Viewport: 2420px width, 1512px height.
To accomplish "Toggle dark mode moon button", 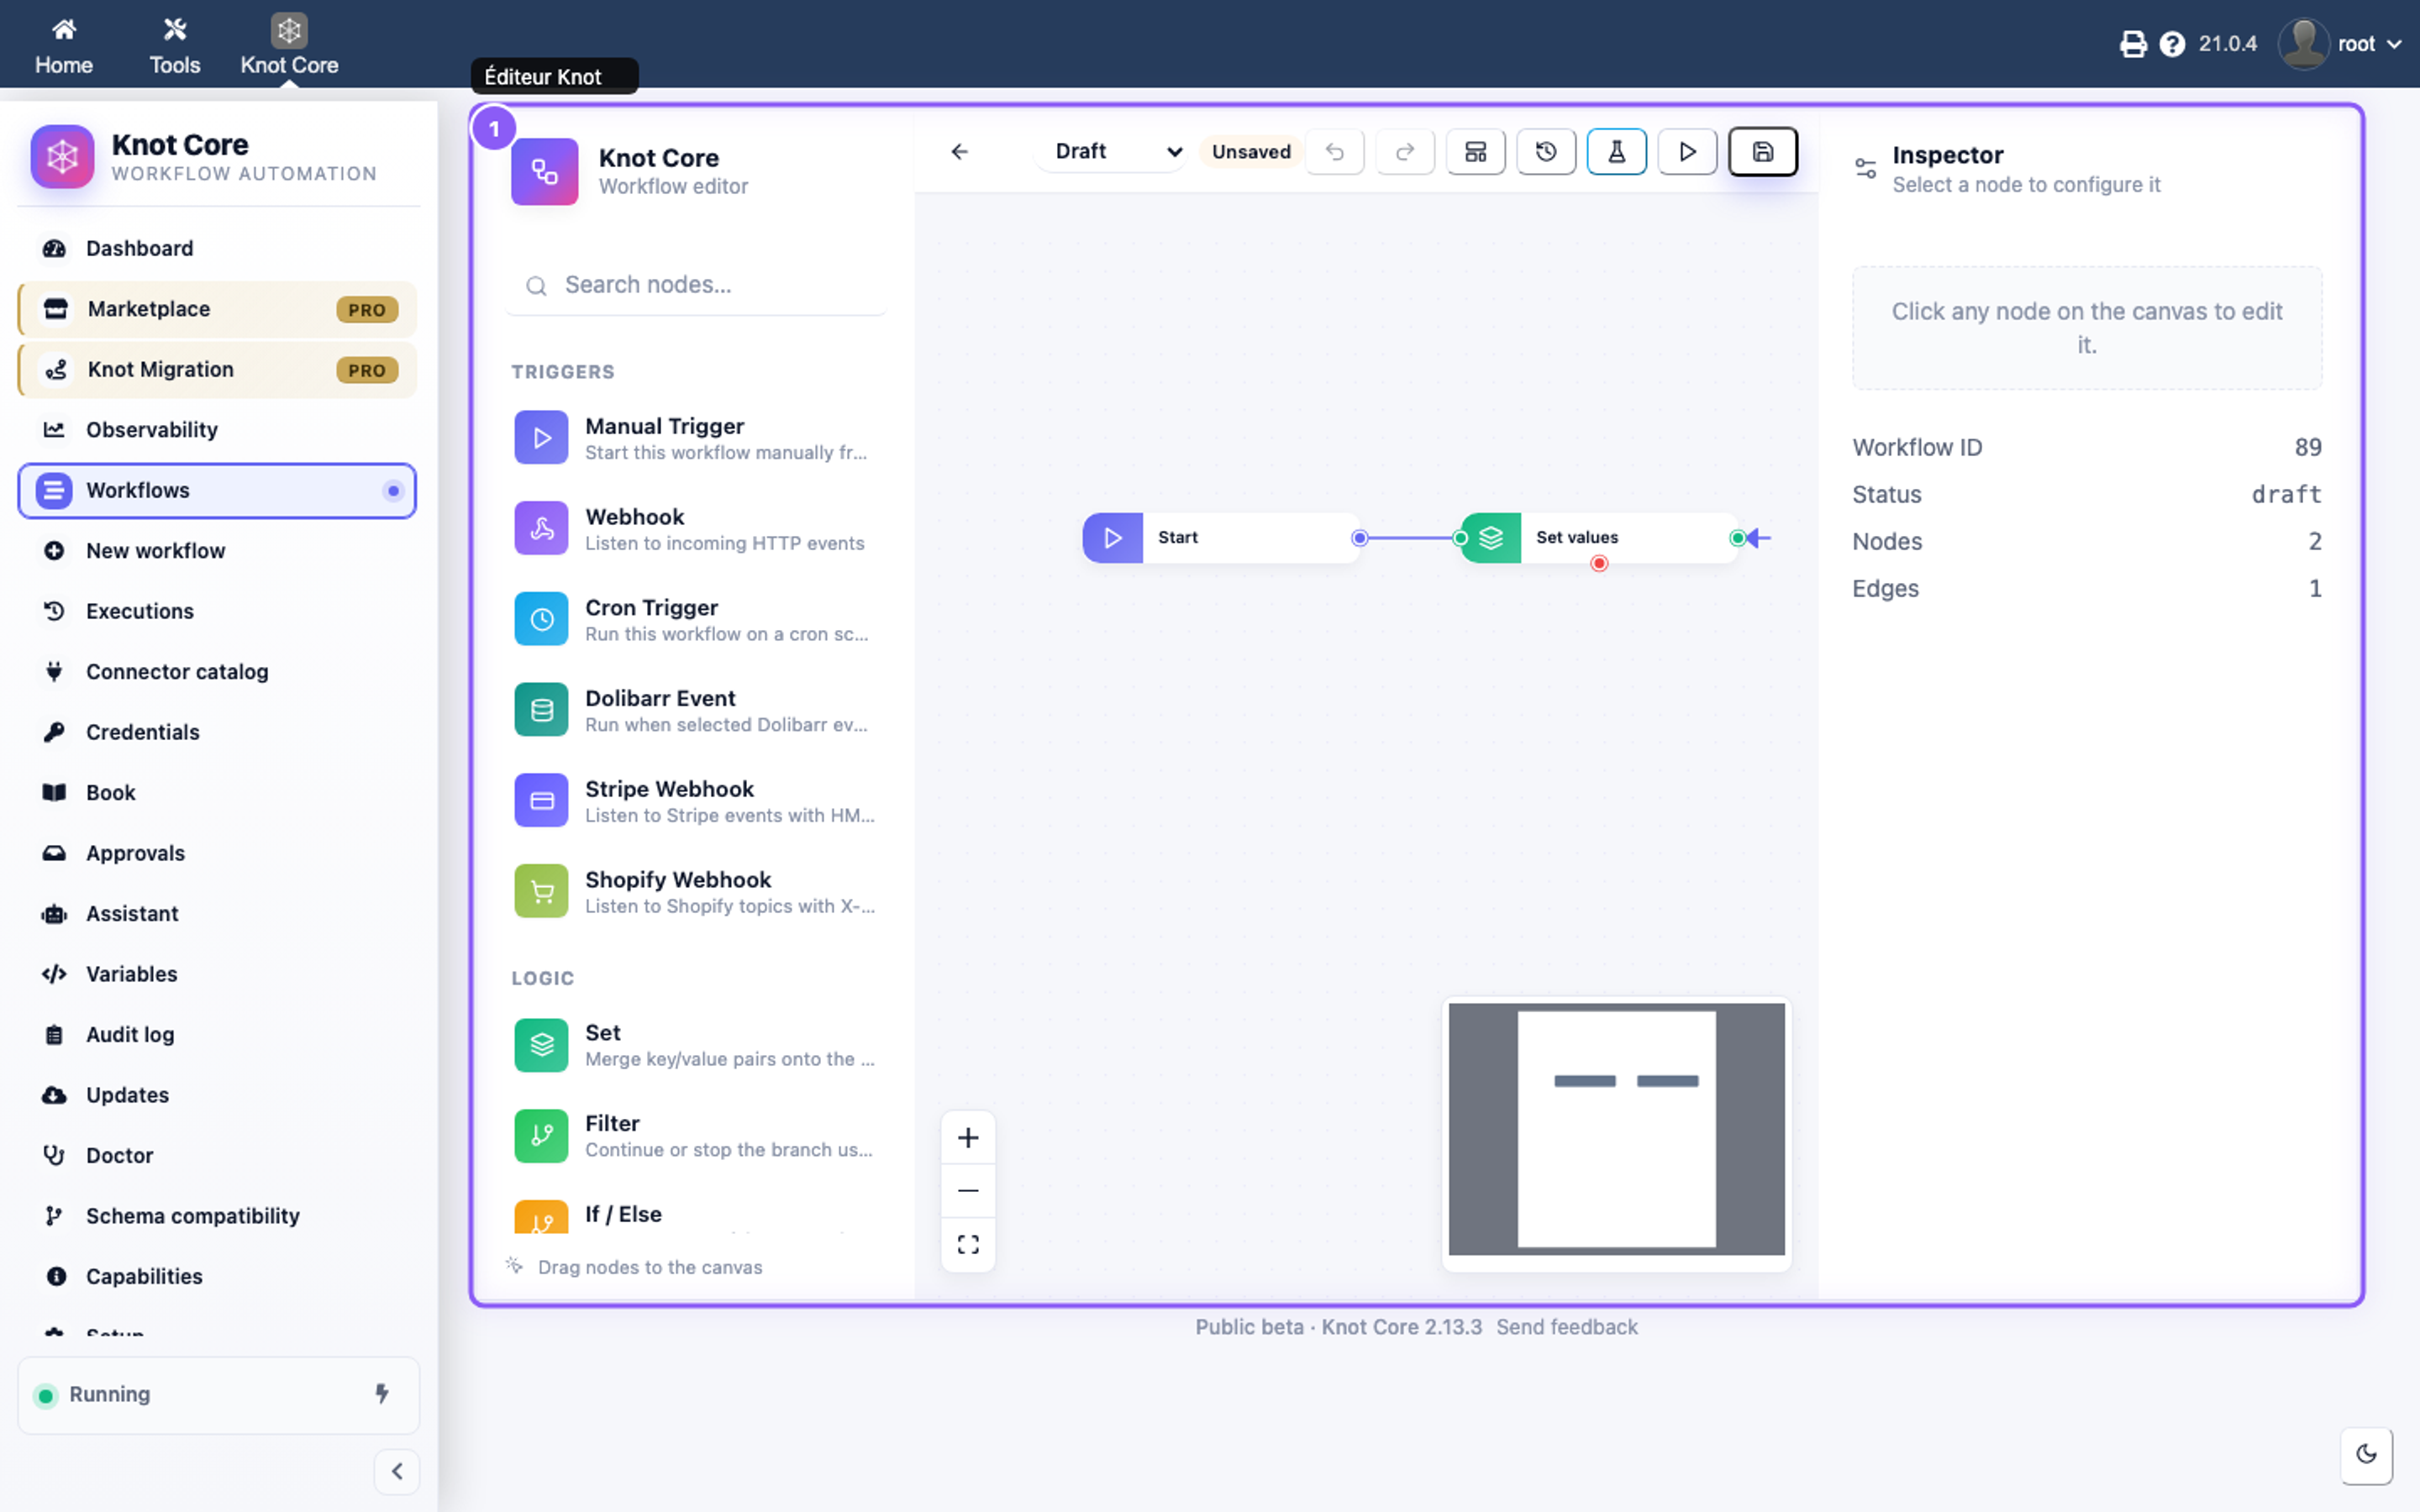I will pyautogui.click(x=2366, y=1455).
